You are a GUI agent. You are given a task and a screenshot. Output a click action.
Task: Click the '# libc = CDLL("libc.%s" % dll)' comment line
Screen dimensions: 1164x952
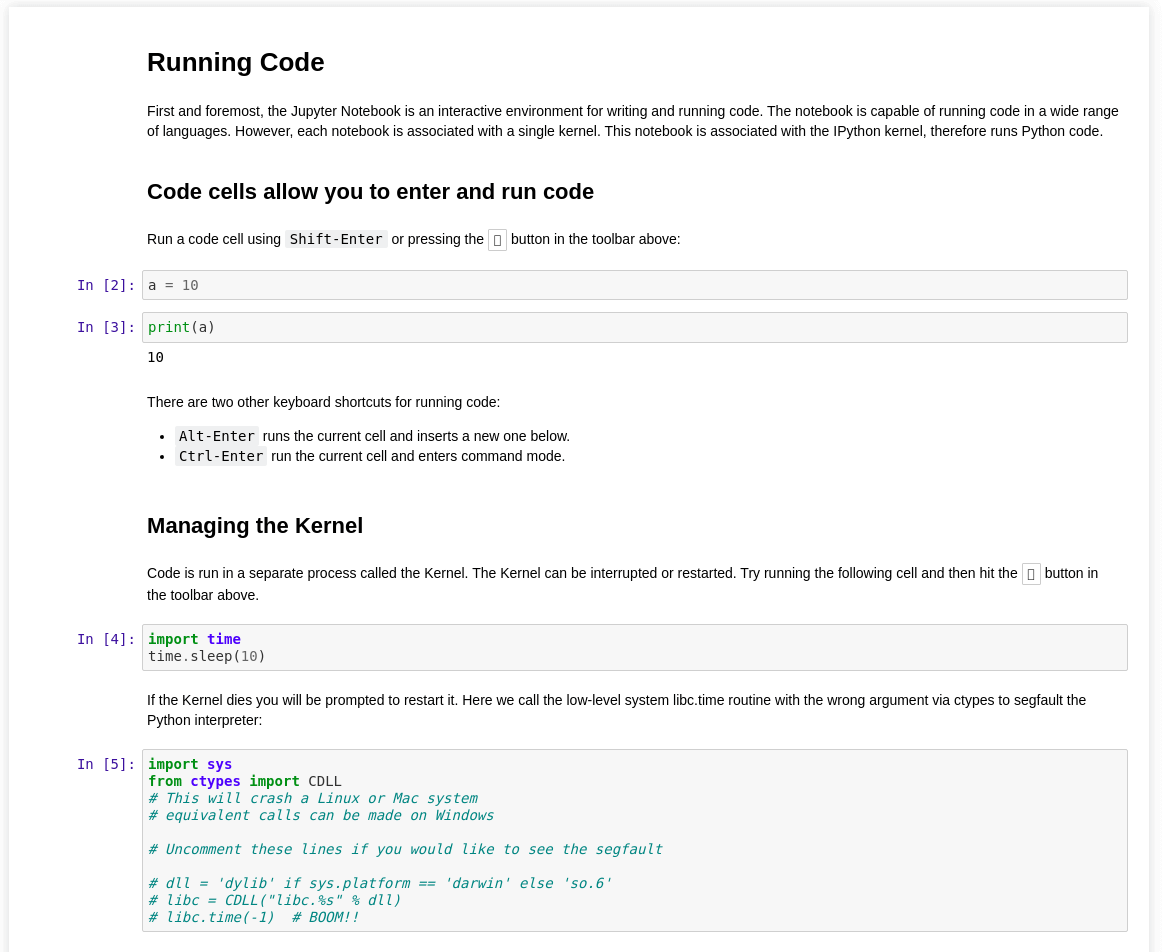coord(274,900)
